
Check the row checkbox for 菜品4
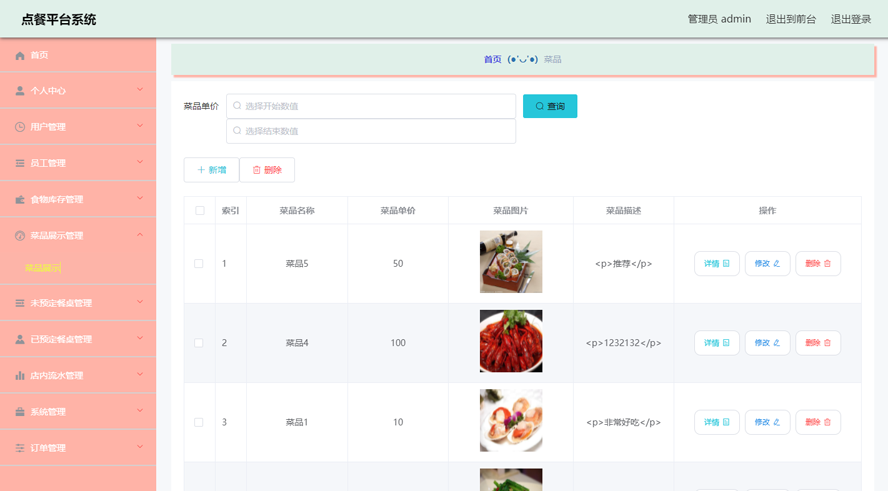pyautogui.click(x=199, y=343)
